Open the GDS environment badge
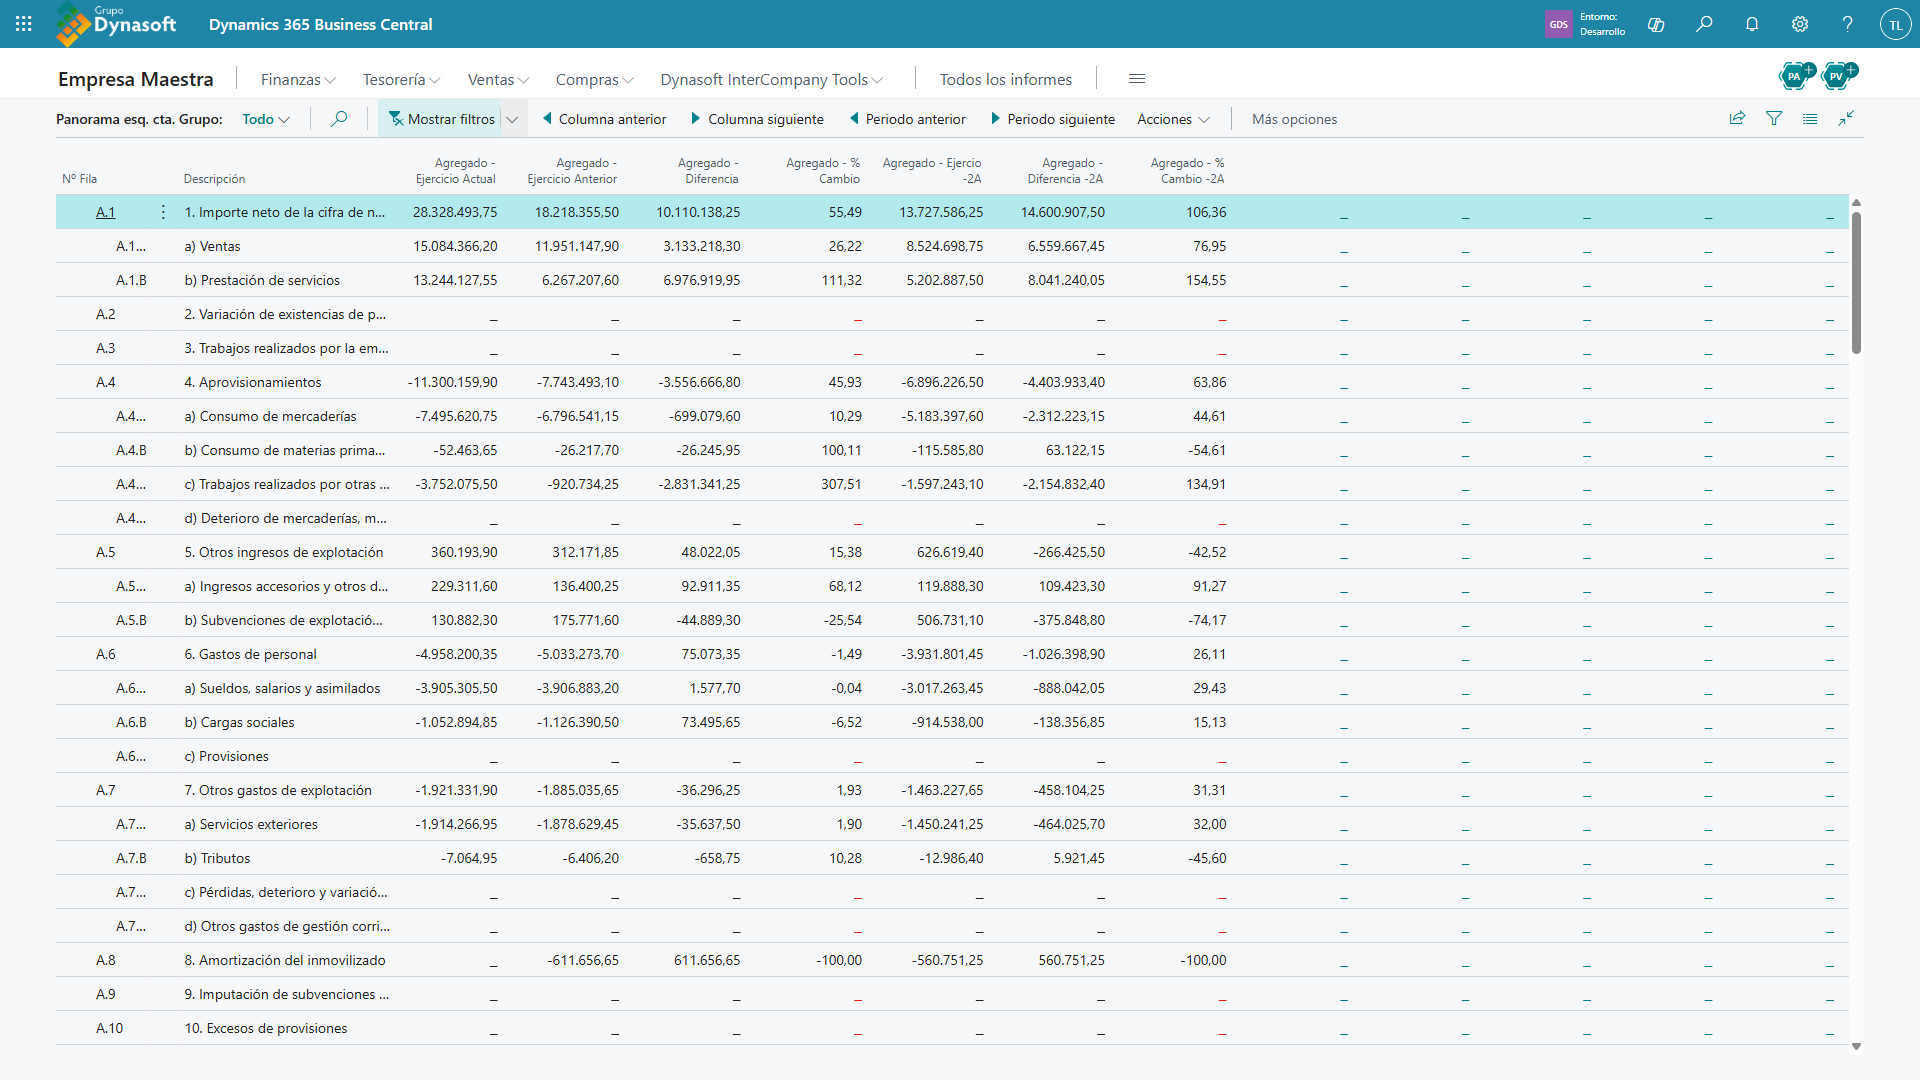The image size is (1920, 1080). (1558, 24)
